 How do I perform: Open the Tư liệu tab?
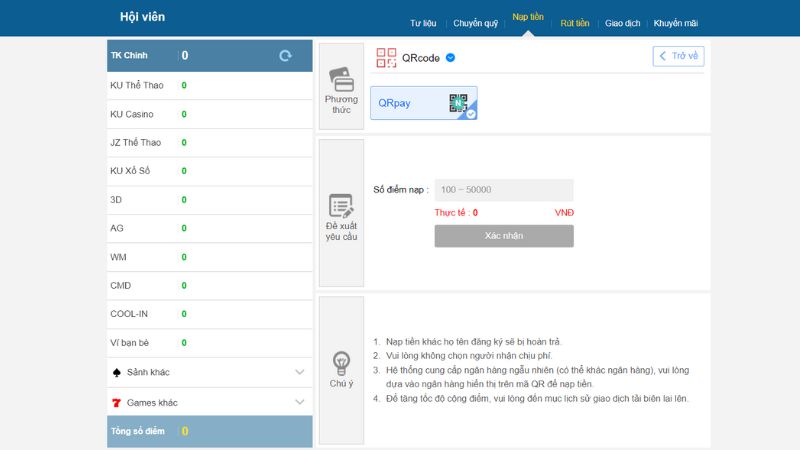point(424,23)
